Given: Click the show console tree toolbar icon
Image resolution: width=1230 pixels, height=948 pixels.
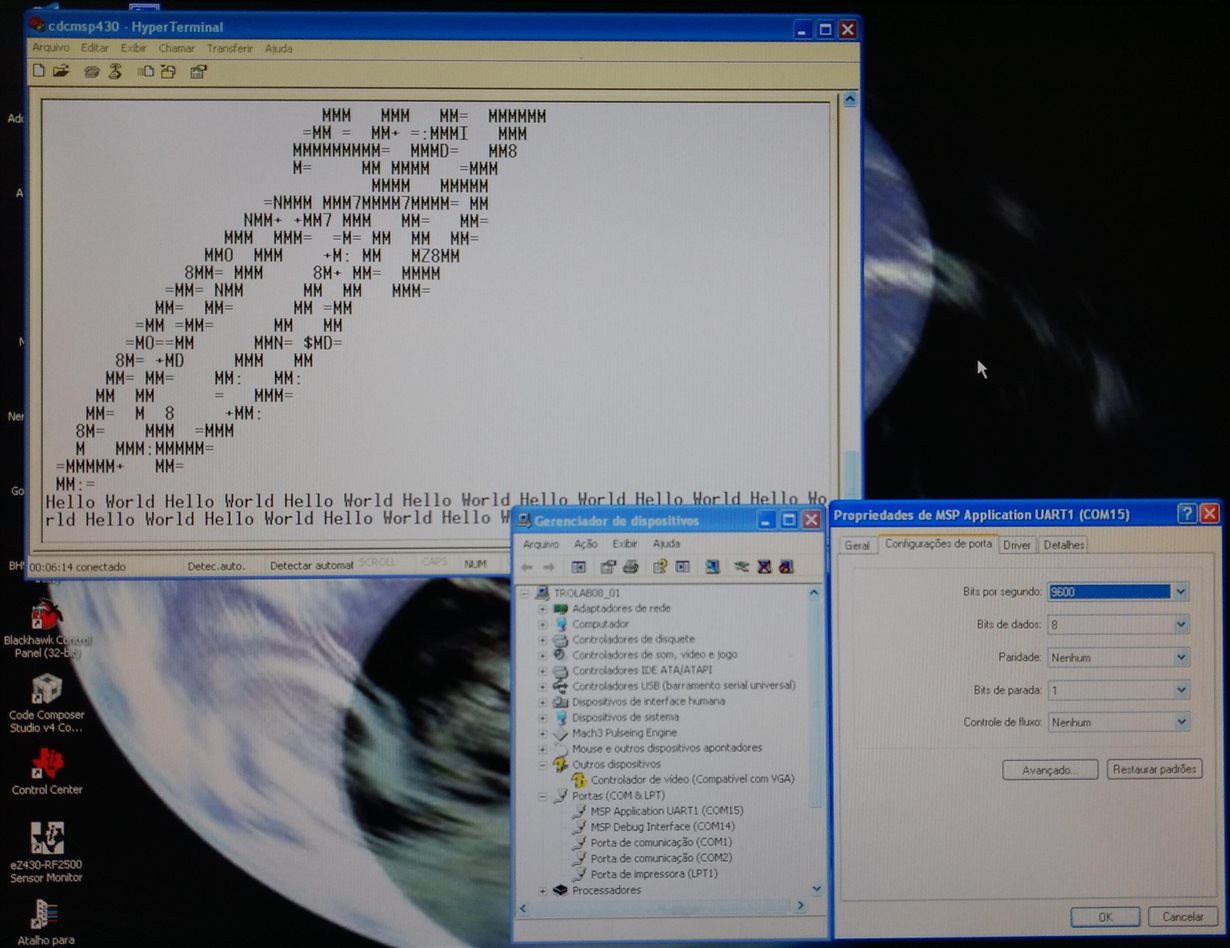Looking at the screenshot, I should pyautogui.click(x=578, y=567).
